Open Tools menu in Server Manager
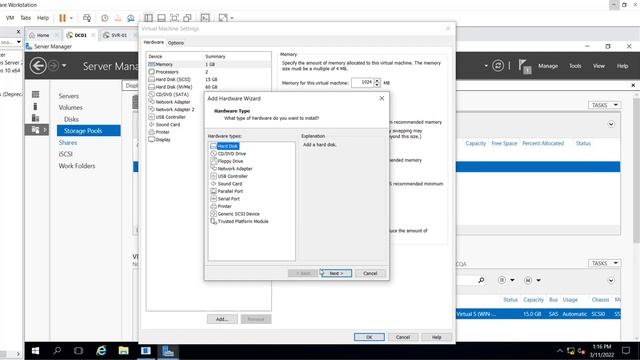This screenshot has height=360, width=640. click(x=575, y=66)
